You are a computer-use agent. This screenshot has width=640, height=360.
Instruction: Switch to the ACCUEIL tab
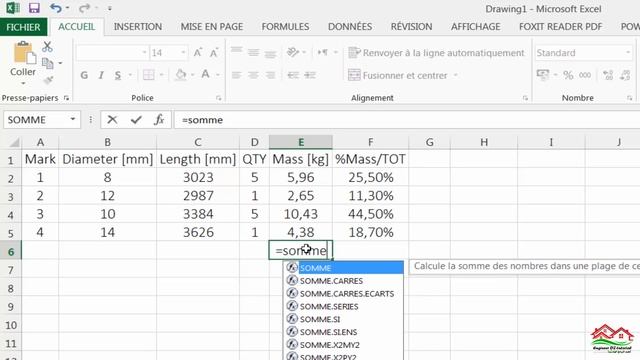point(76,27)
